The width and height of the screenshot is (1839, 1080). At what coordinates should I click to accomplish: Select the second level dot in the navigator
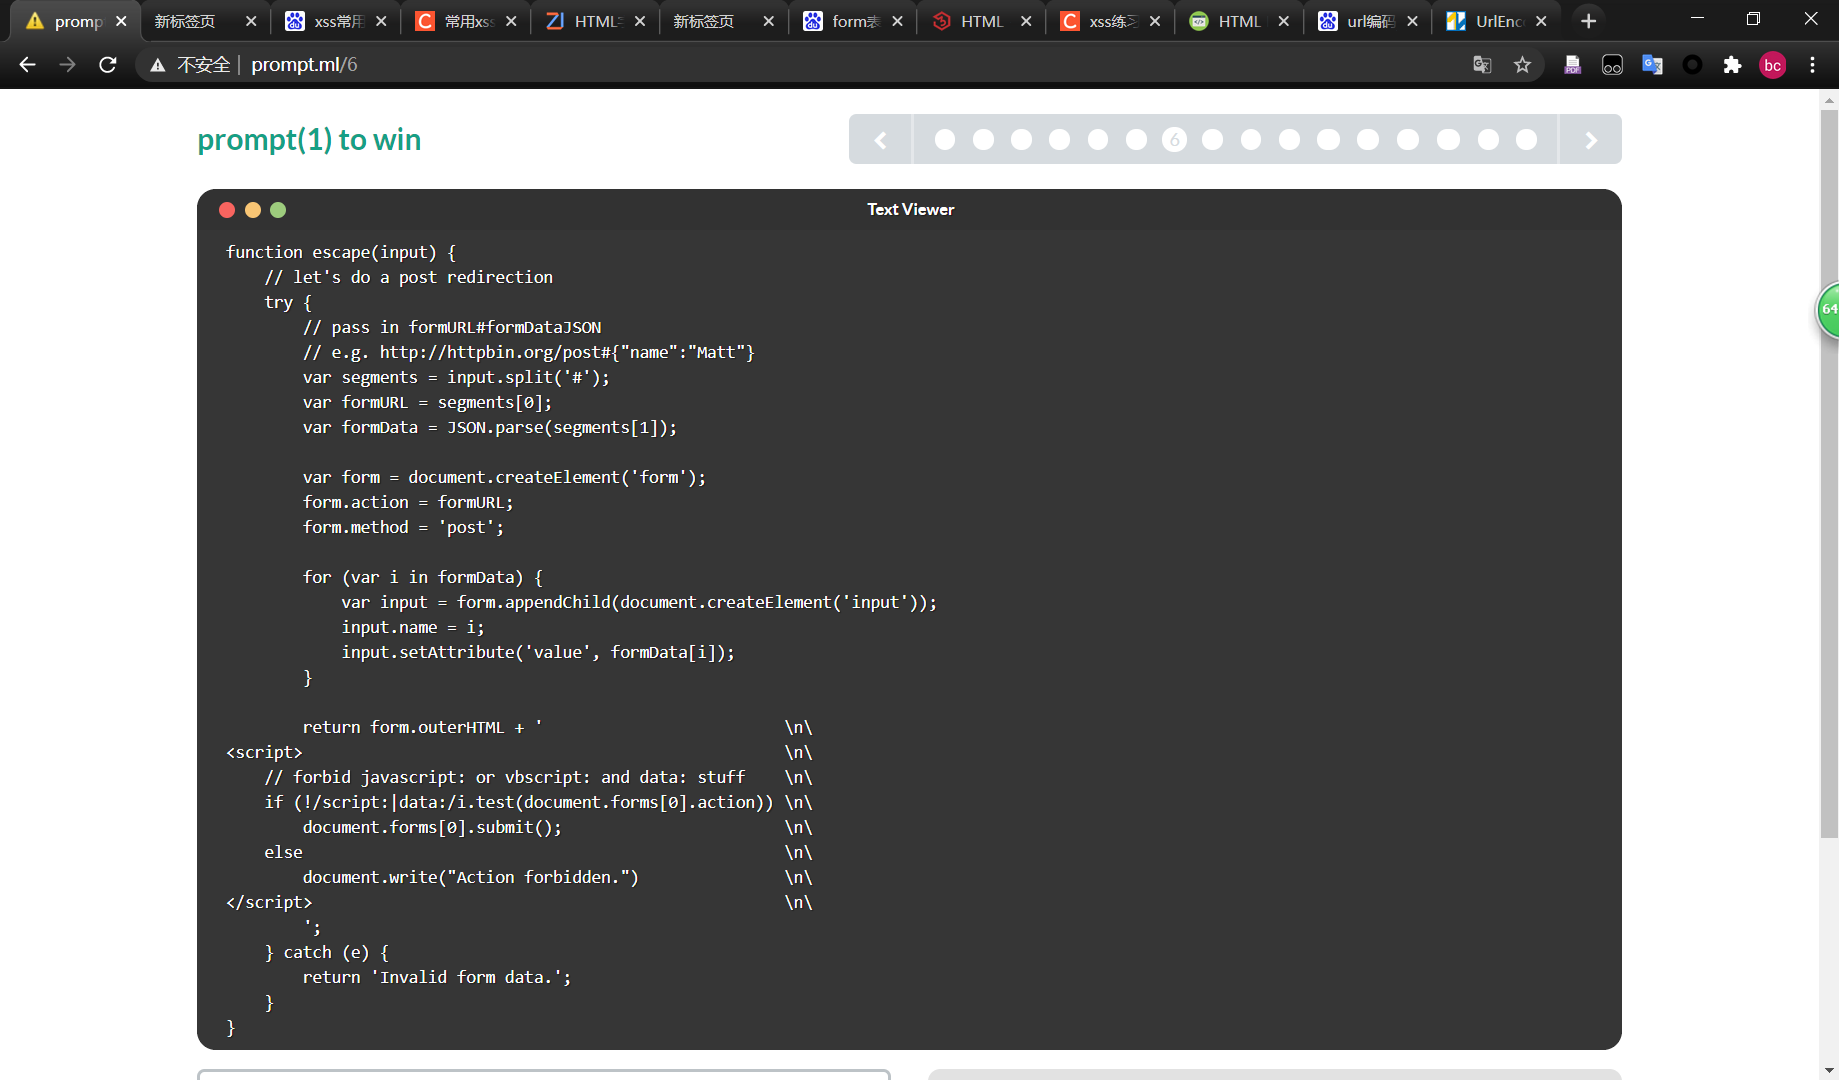click(983, 139)
